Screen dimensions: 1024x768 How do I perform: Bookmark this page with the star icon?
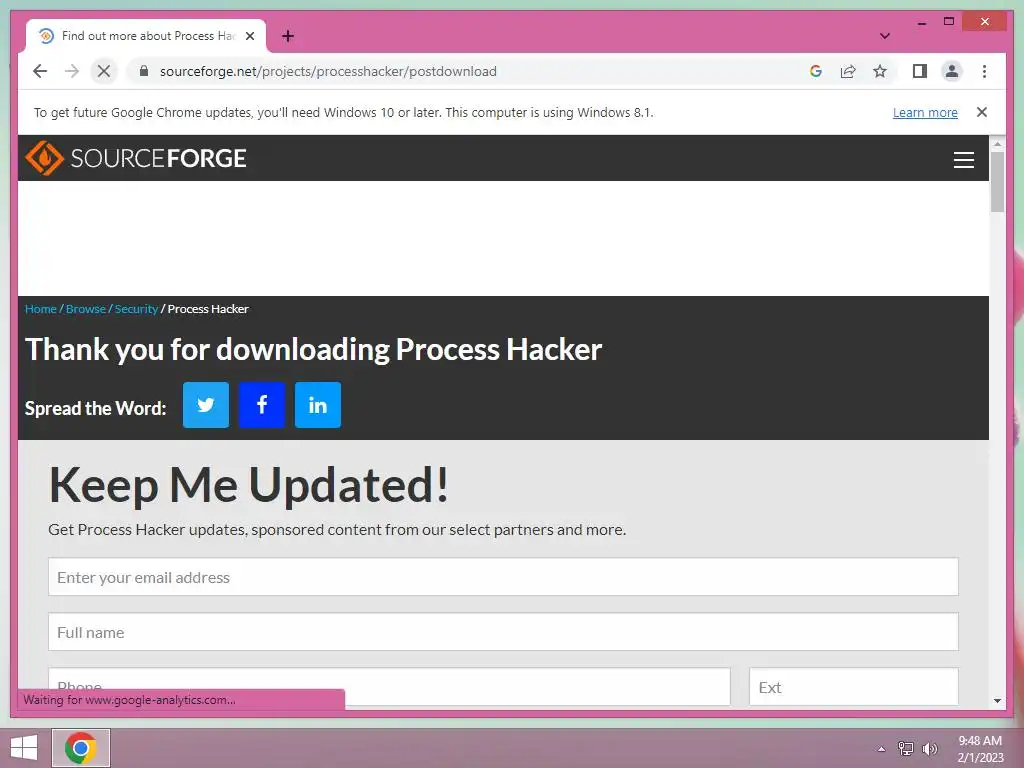pyautogui.click(x=880, y=71)
